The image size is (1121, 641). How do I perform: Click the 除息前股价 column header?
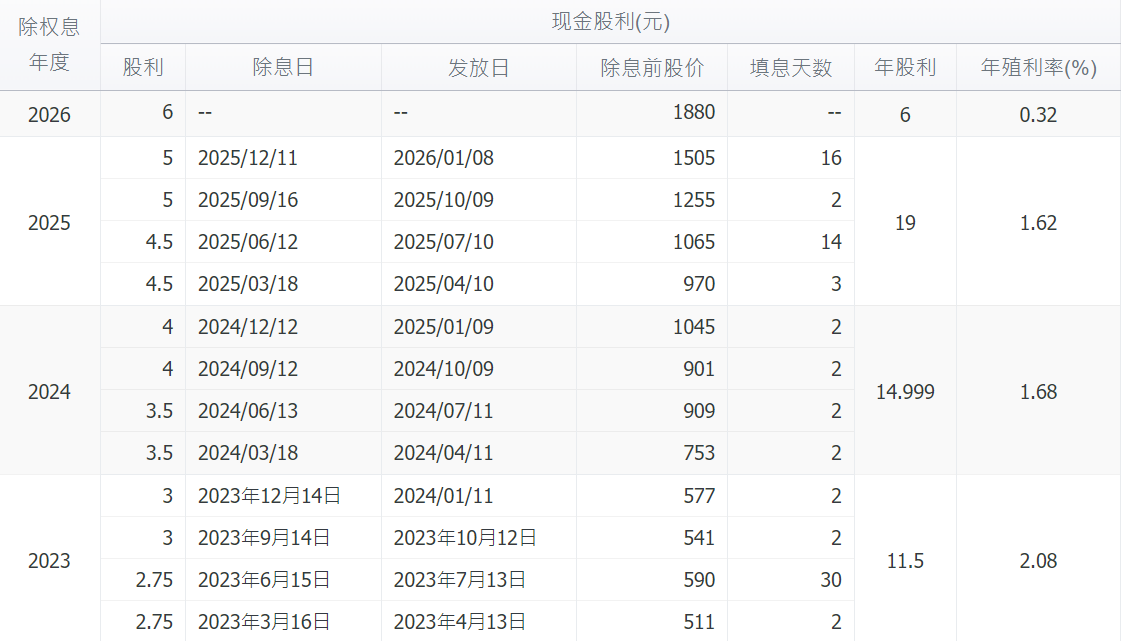pos(652,68)
